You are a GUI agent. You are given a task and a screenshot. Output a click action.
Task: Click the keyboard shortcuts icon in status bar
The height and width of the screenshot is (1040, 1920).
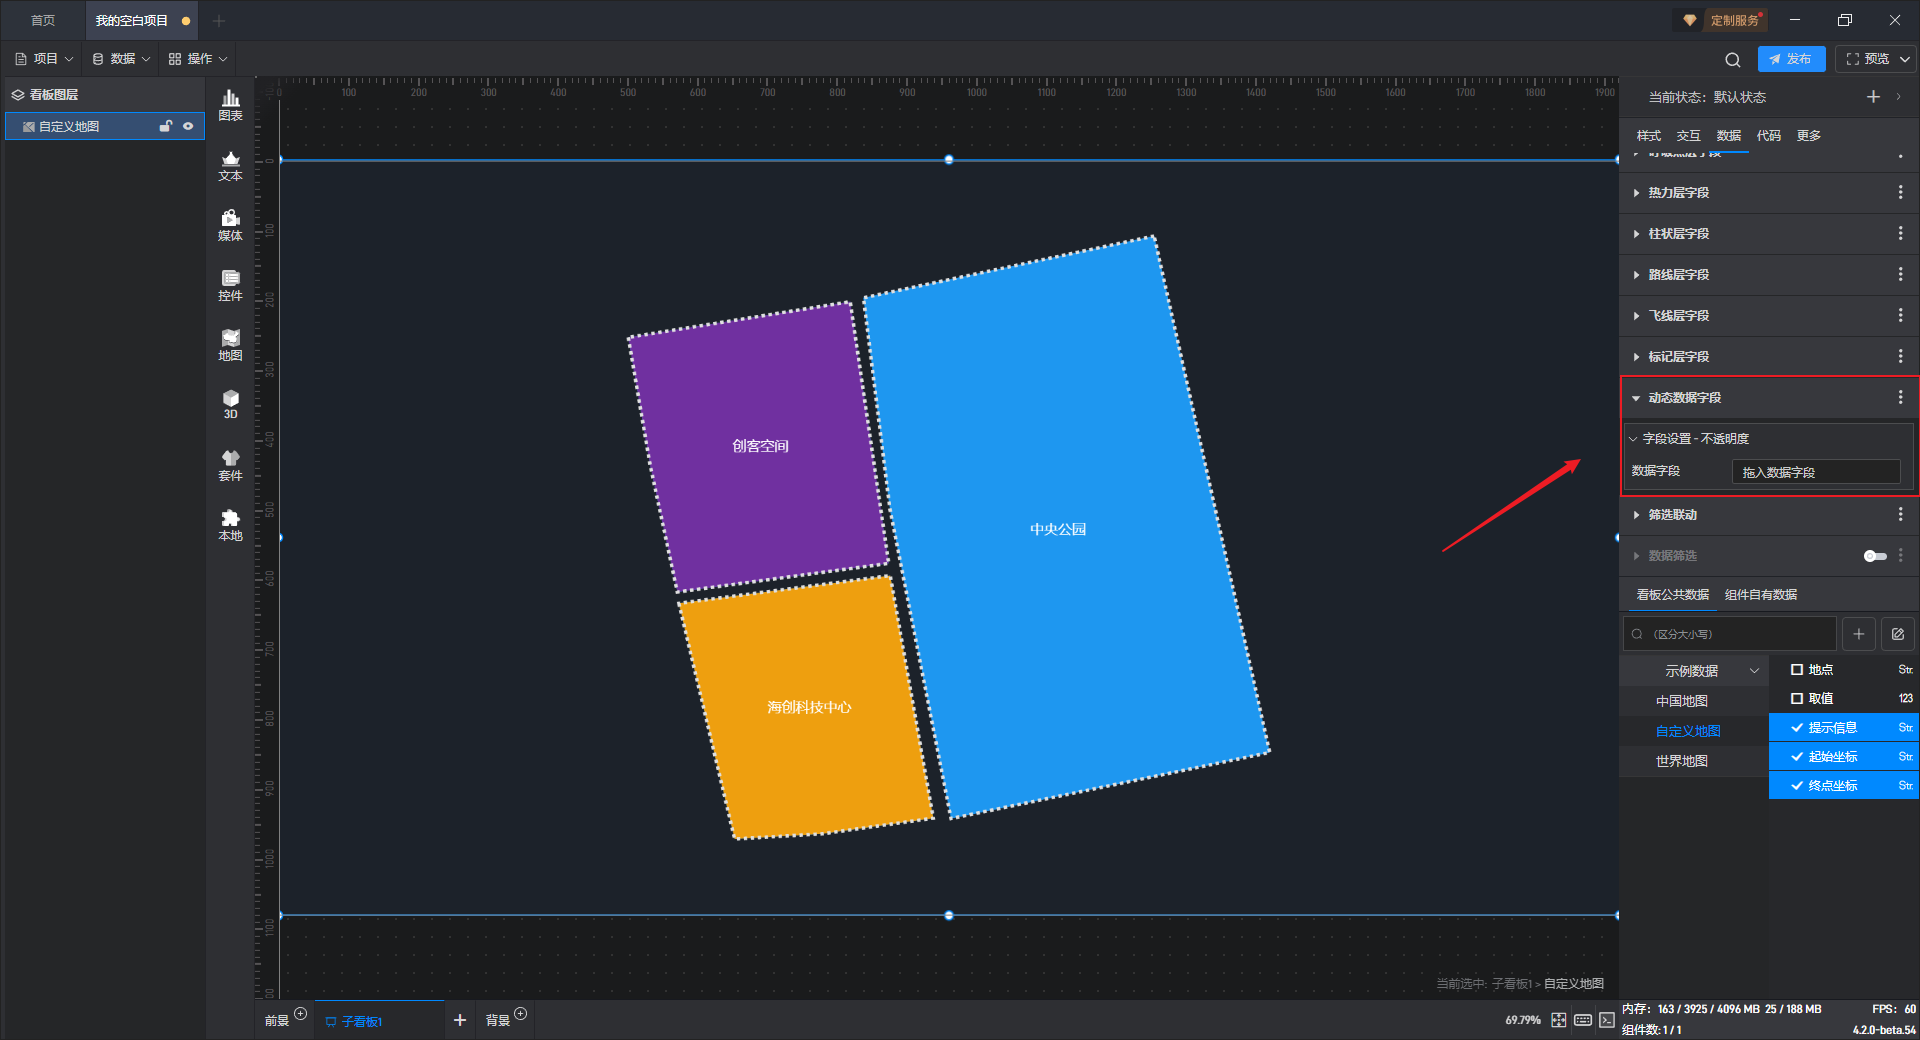1583,1020
